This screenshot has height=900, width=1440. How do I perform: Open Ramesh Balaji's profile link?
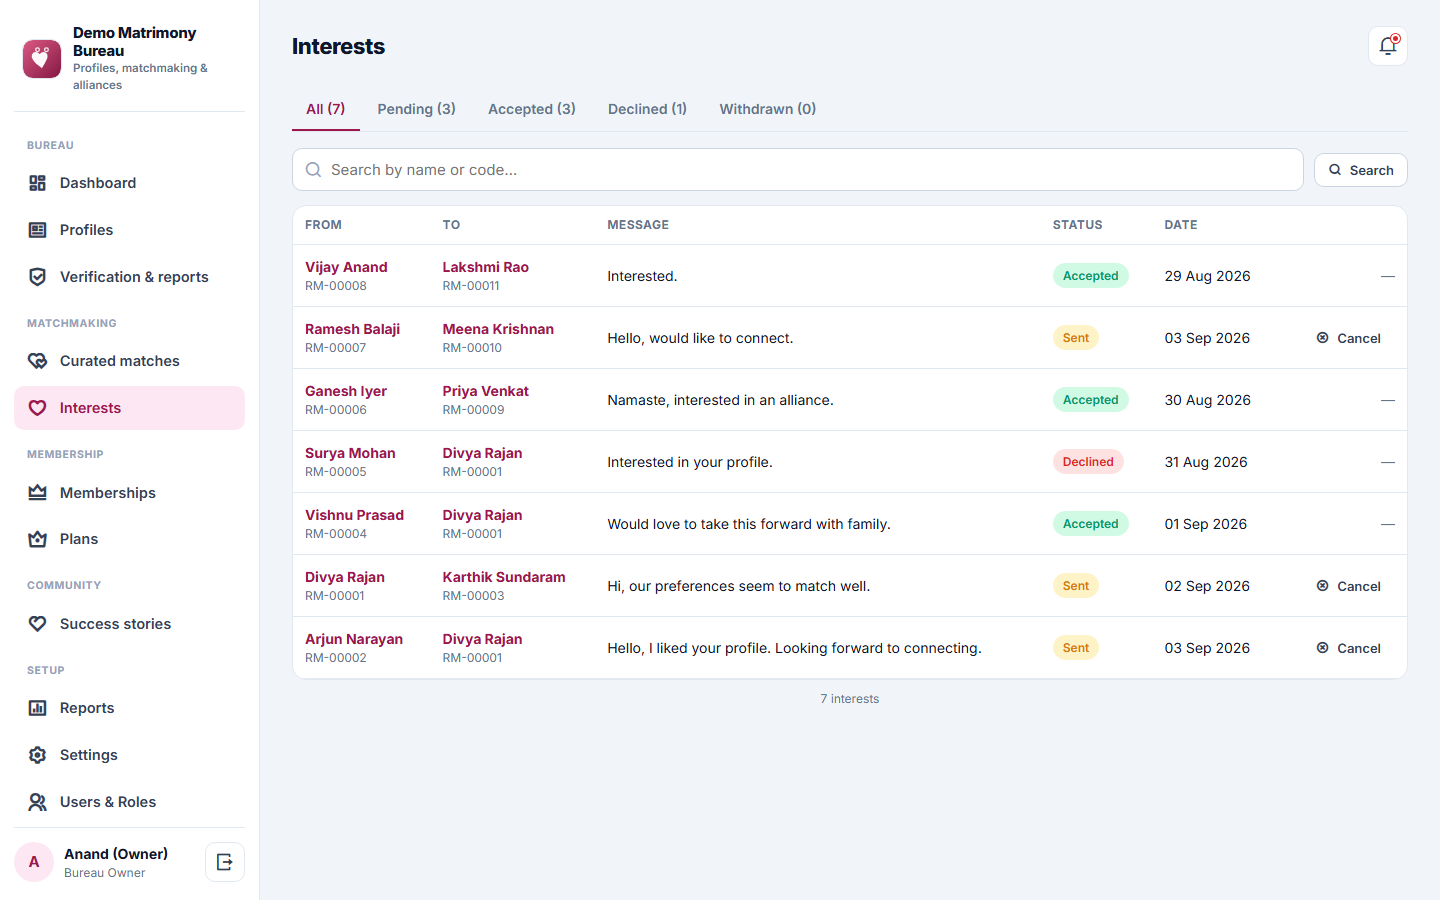click(x=352, y=329)
